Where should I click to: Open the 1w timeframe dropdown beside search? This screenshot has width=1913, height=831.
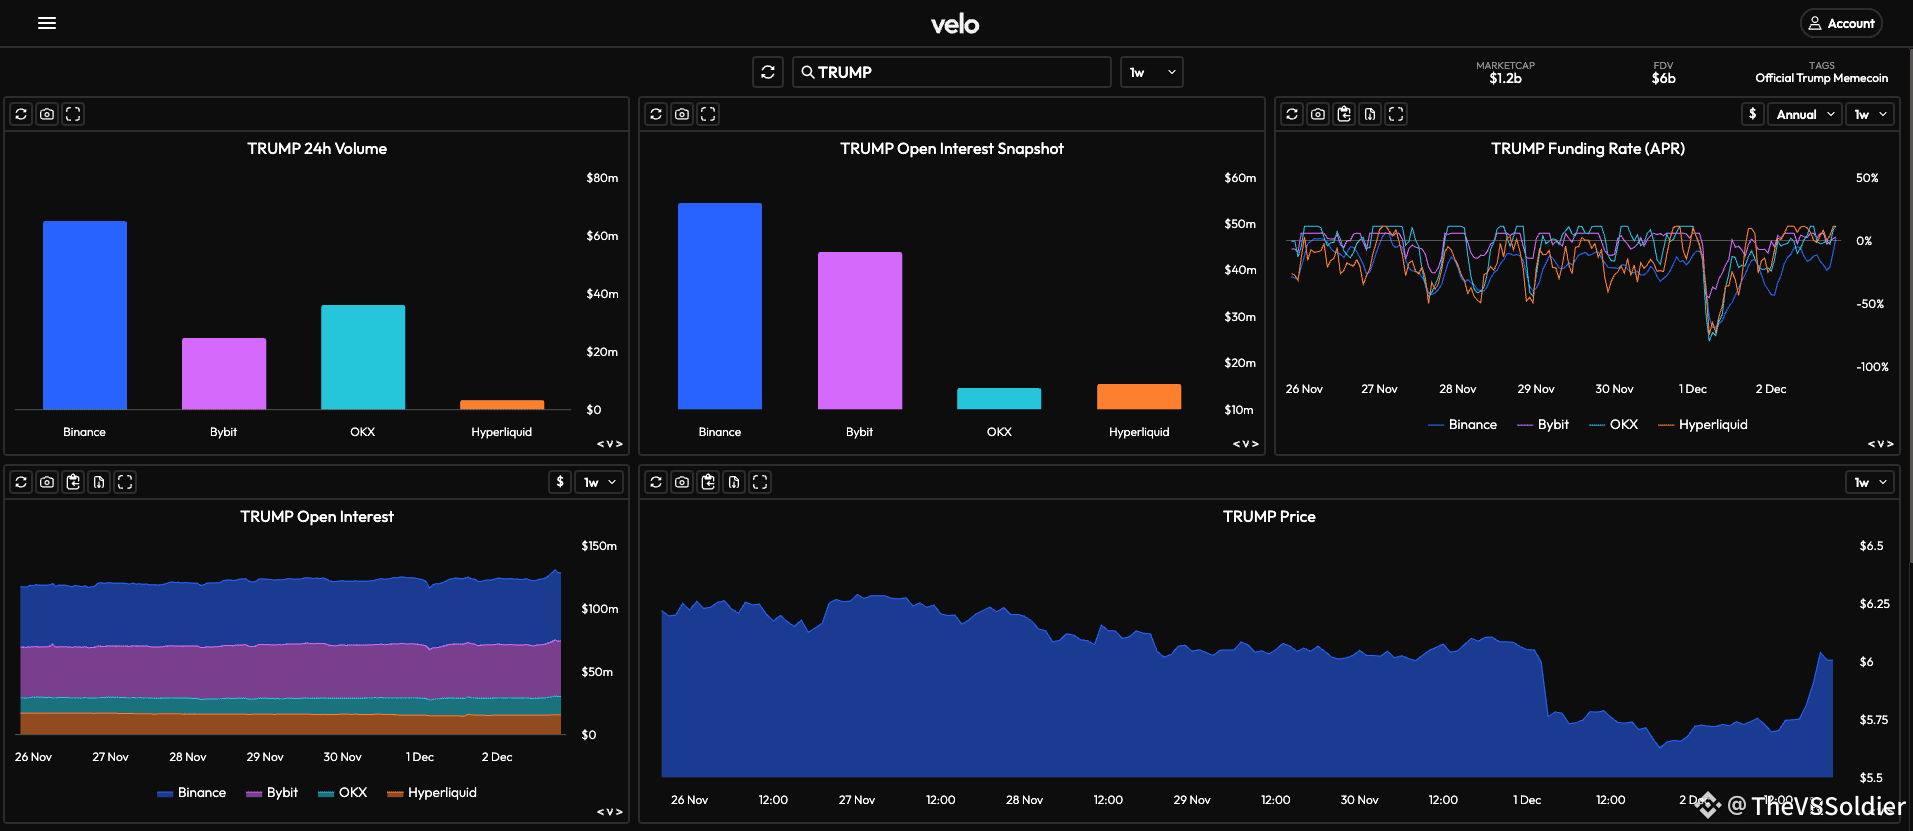tap(1152, 72)
